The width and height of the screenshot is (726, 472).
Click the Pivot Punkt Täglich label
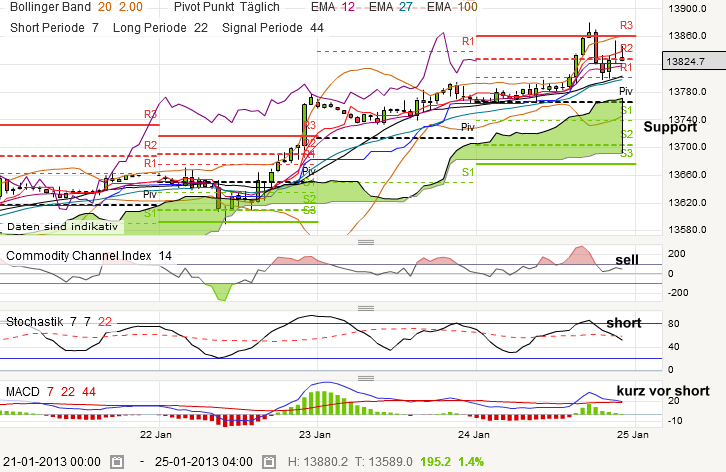point(227,7)
